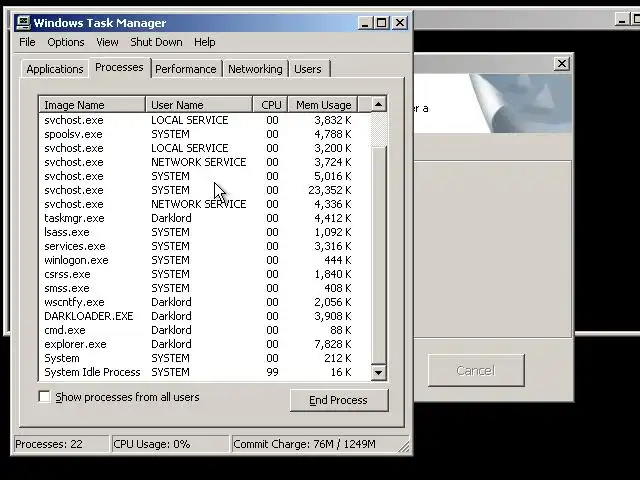Select the System process row
The image size is (640, 480).
click(205, 358)
